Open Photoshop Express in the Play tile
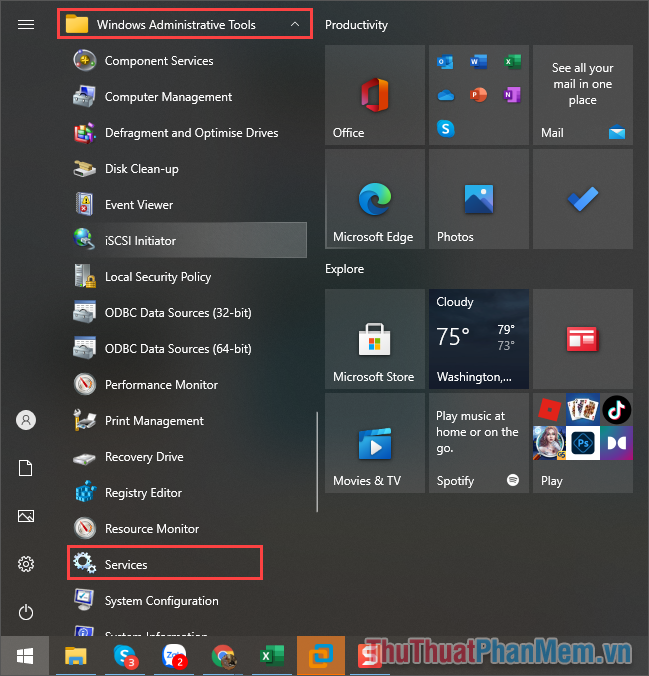Image resolution: width=649 pixels, height=676 pixels. 583,443
